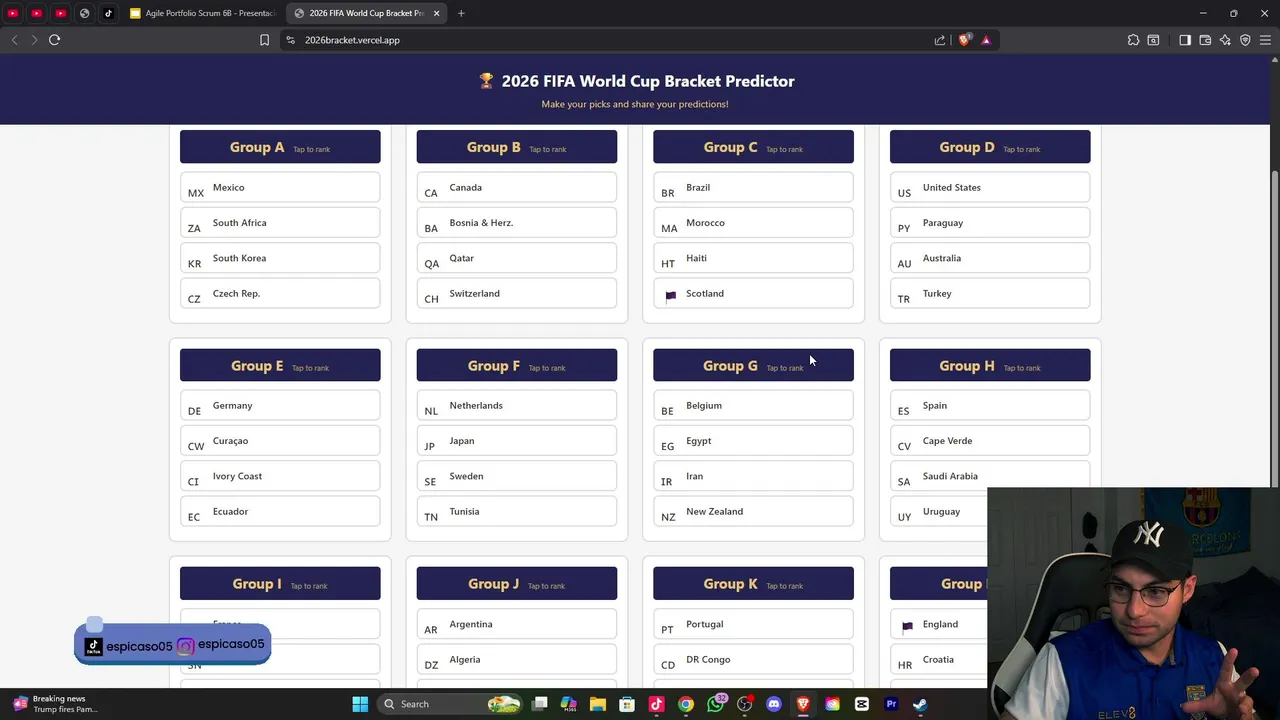
Task: Open site information icon beside the URL
Action: pyautogui.click(x=290, y=40)
